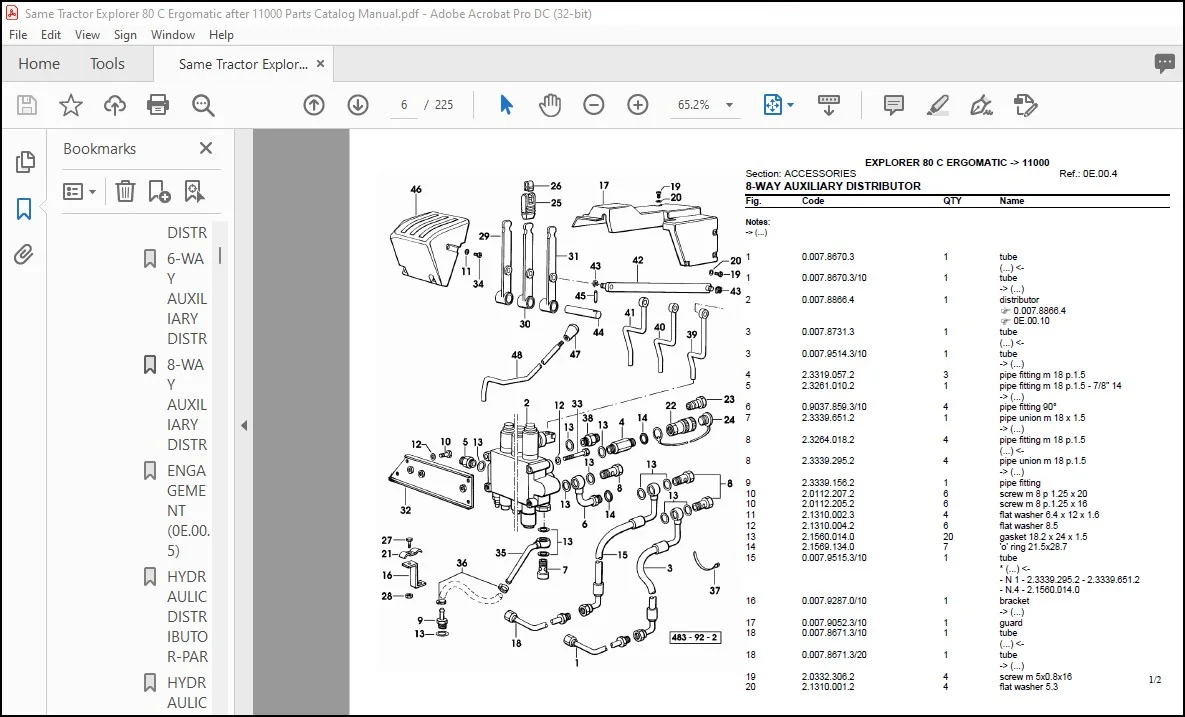Screen dimensions: 1185x717
Task: Find the current bookmark icon
Action: (194, 191)
